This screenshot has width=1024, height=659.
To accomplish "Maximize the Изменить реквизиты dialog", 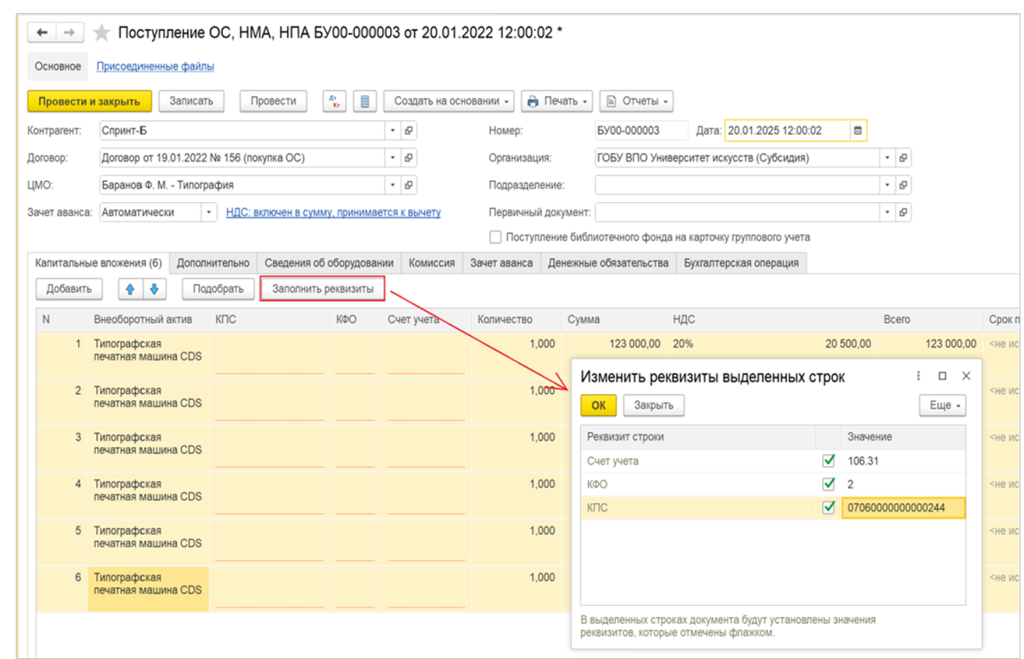I will (x=942, y=376).
